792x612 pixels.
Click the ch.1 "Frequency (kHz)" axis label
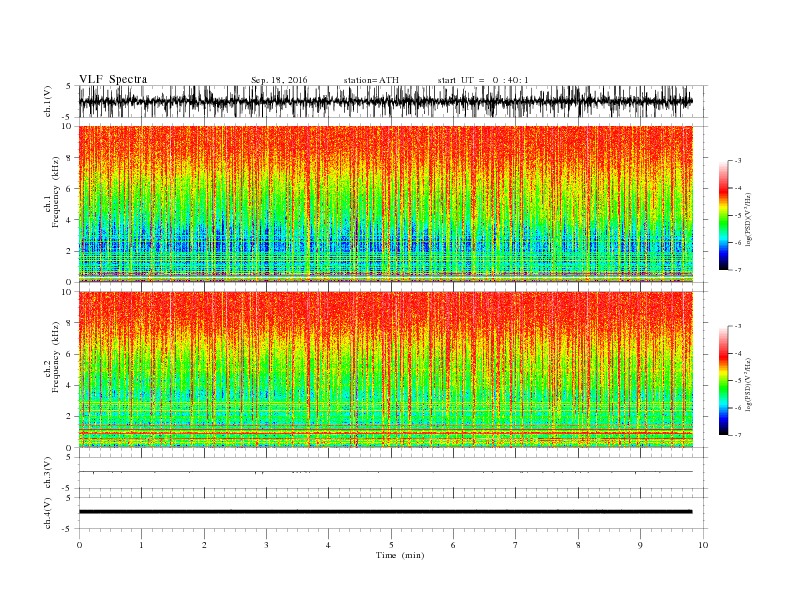pyautogui.click(x=56, y=192)
